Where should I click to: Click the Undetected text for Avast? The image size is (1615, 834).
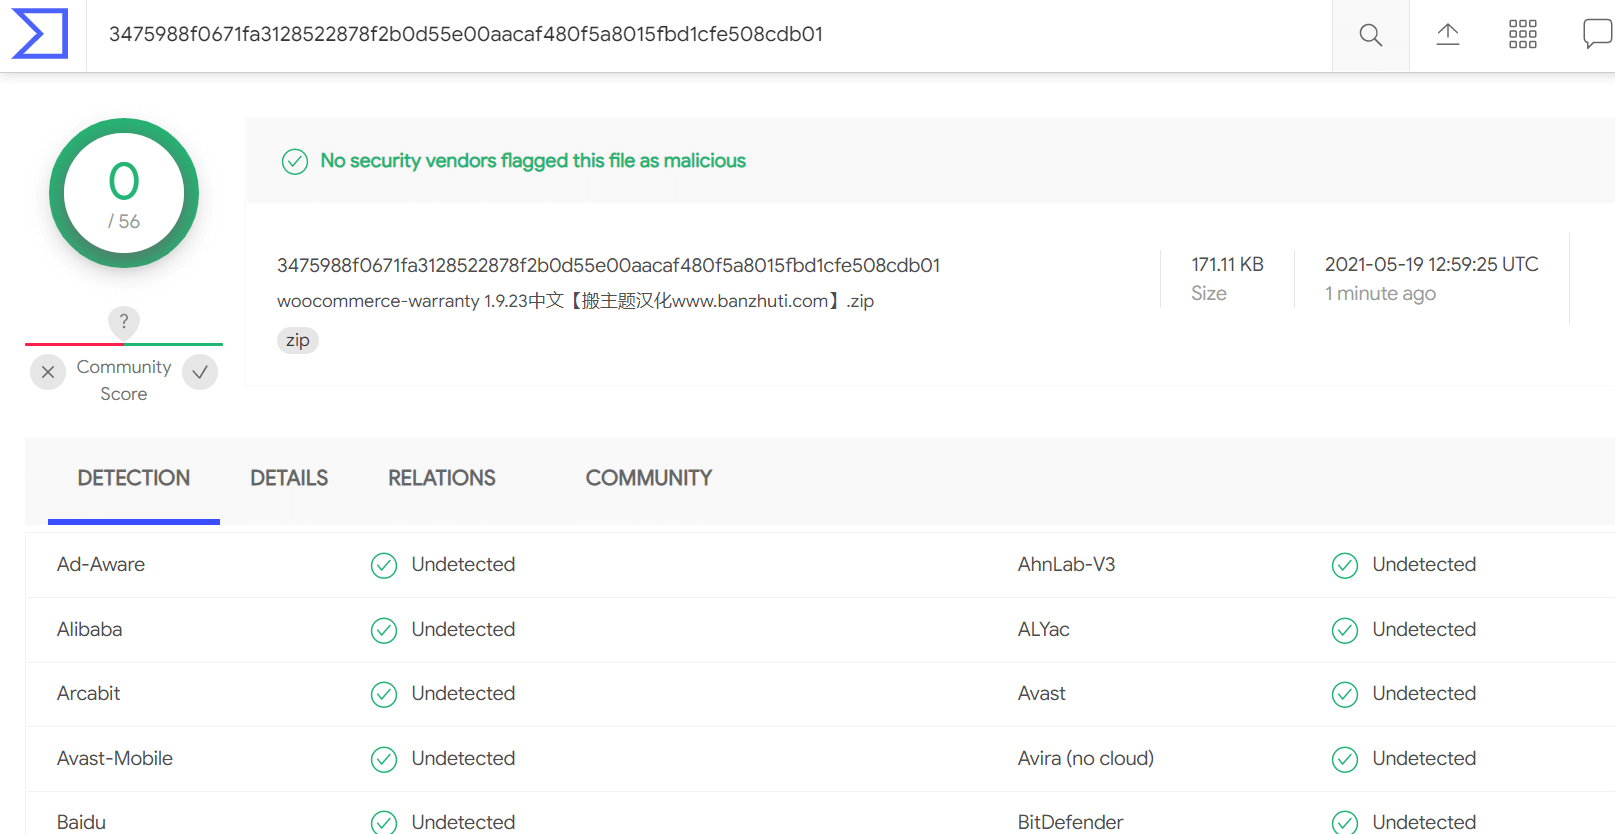pyautogui.click(x=1424, y=693)
